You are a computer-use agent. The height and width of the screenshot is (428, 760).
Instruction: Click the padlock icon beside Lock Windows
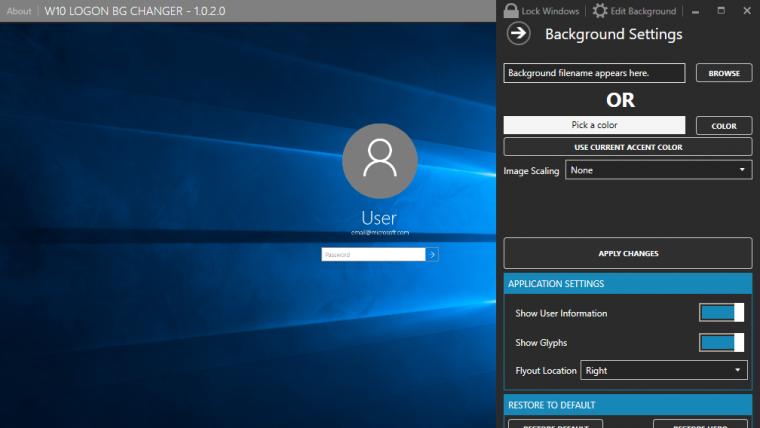pos(511,10)
